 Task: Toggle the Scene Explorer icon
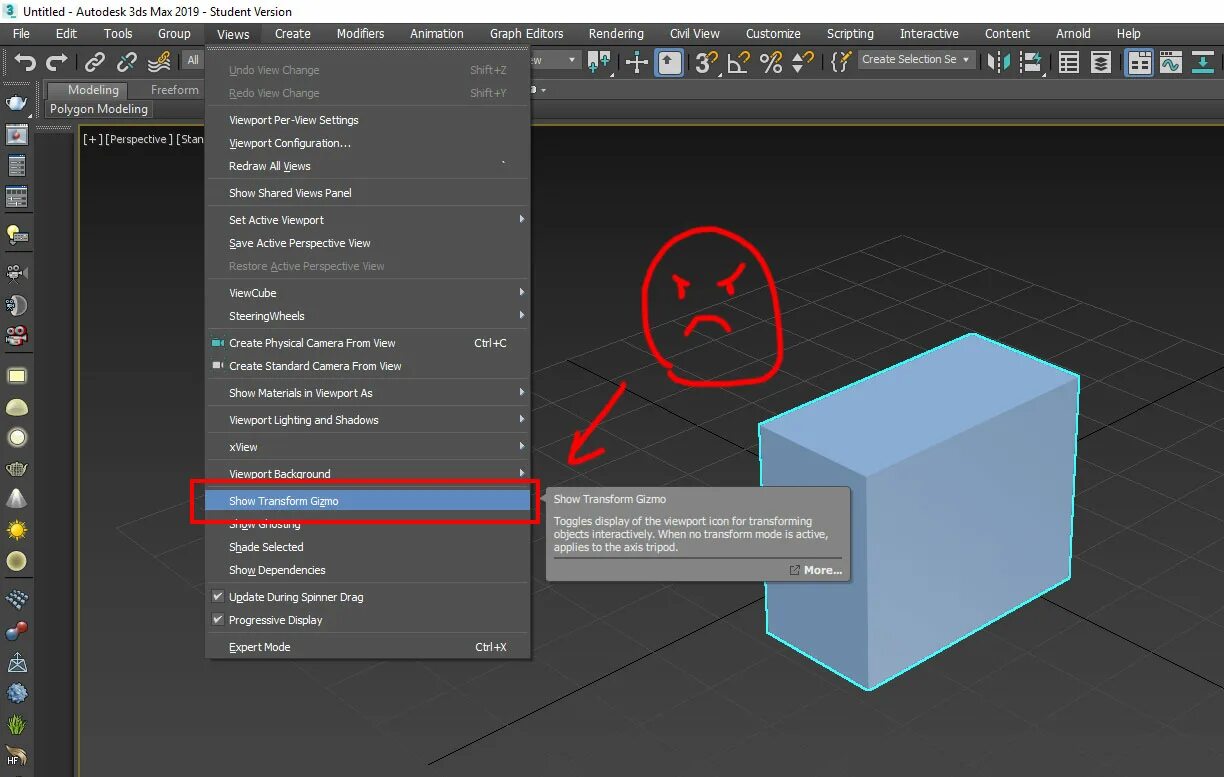coord(1069,63)
